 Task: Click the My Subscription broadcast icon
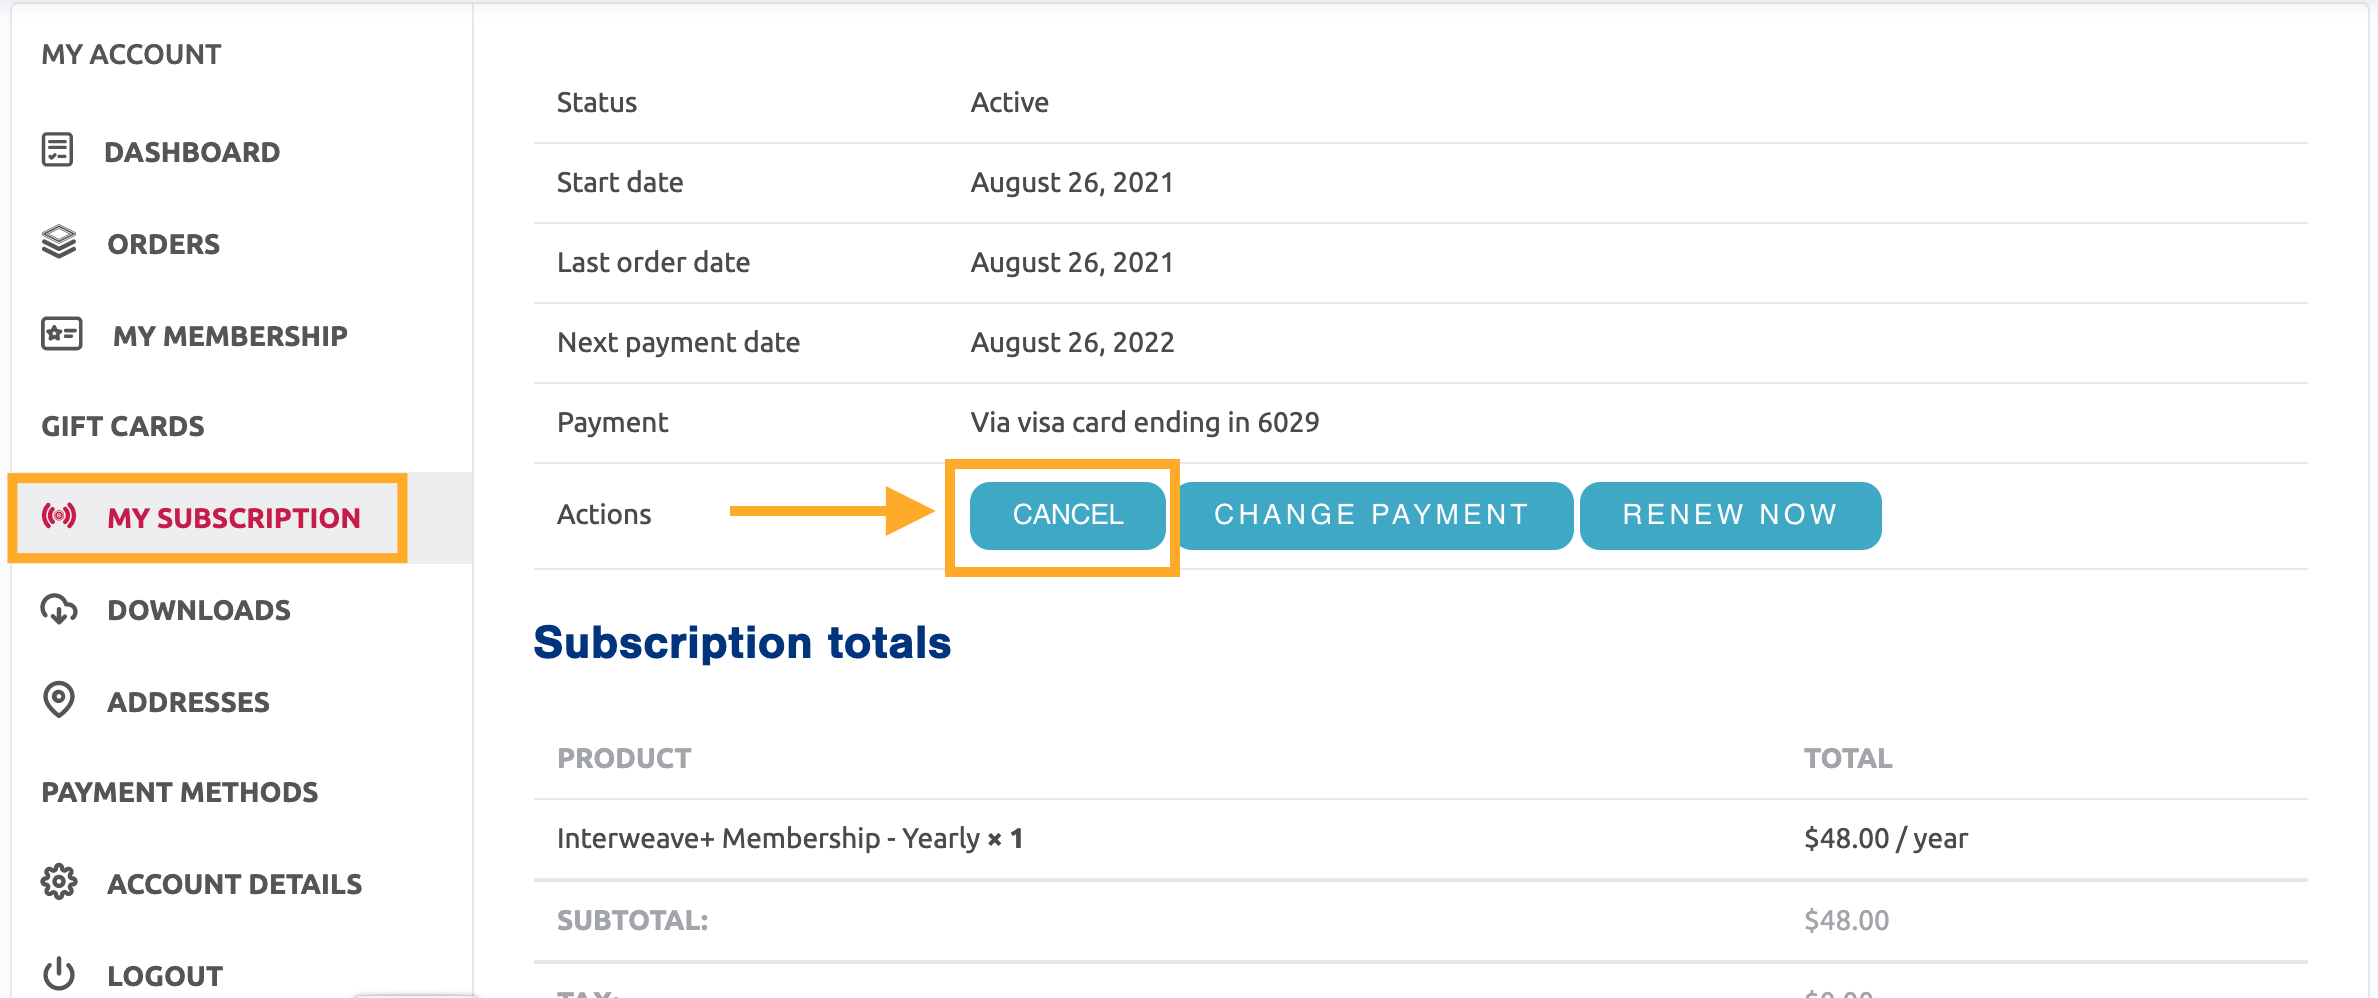tap(59, 516)
